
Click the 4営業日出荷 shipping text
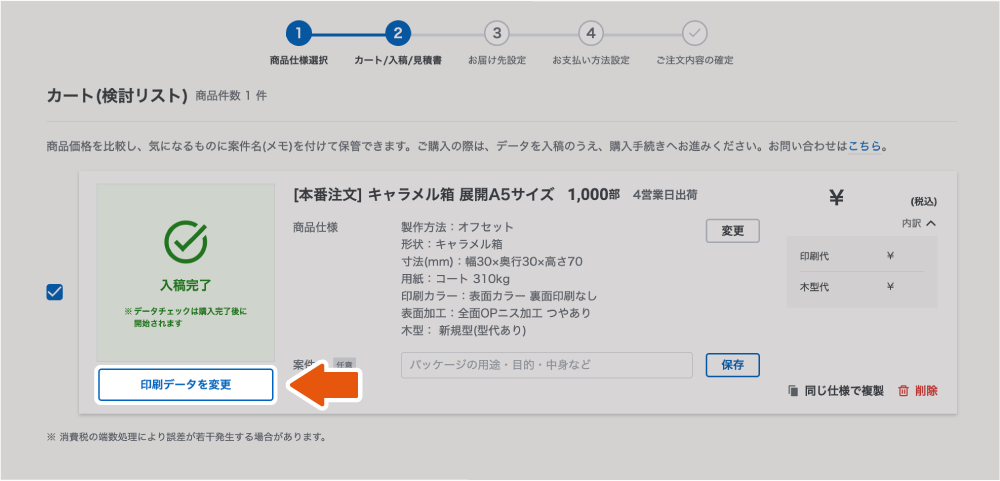click(665, 196)
